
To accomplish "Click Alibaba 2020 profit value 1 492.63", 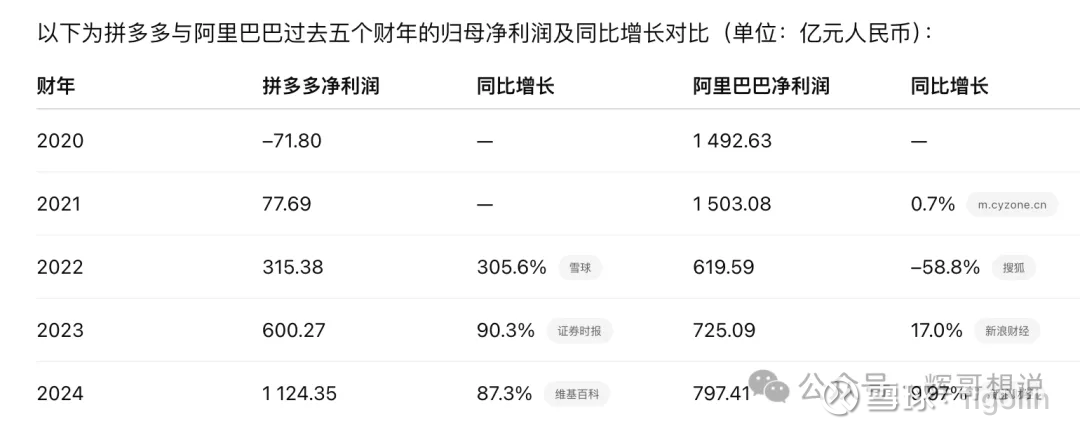I will point(732,141).
